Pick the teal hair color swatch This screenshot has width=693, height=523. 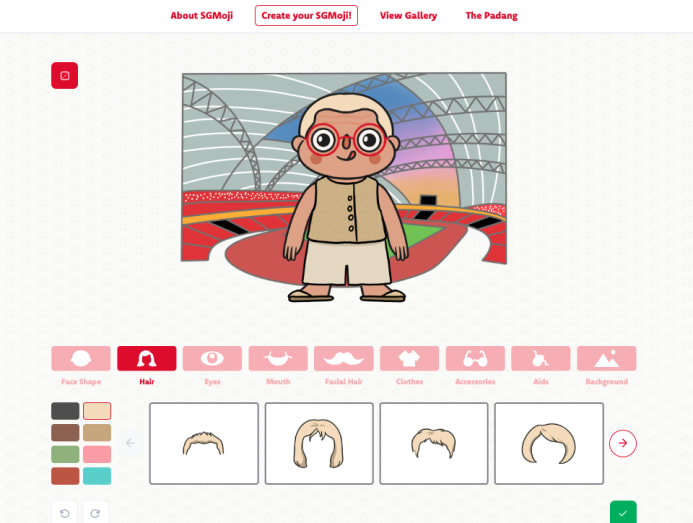click(x=97, y=476)
